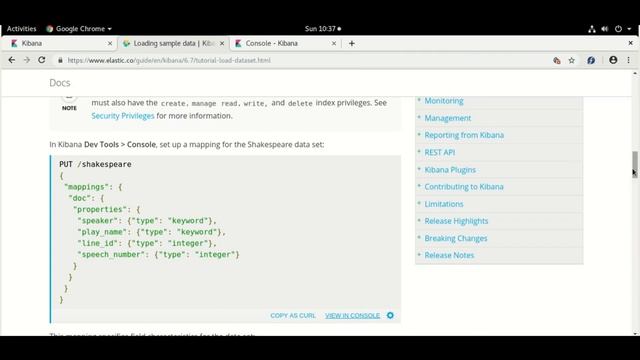This screenshot has height=360, width=640.
Task: Click the volume icon in top bar
Action: tap(605, 29)
